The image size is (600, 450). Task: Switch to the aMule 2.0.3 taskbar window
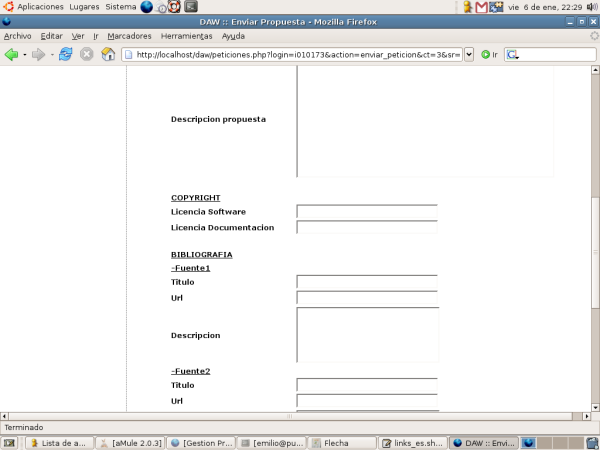pyautogui.click(x=130, y=443)
